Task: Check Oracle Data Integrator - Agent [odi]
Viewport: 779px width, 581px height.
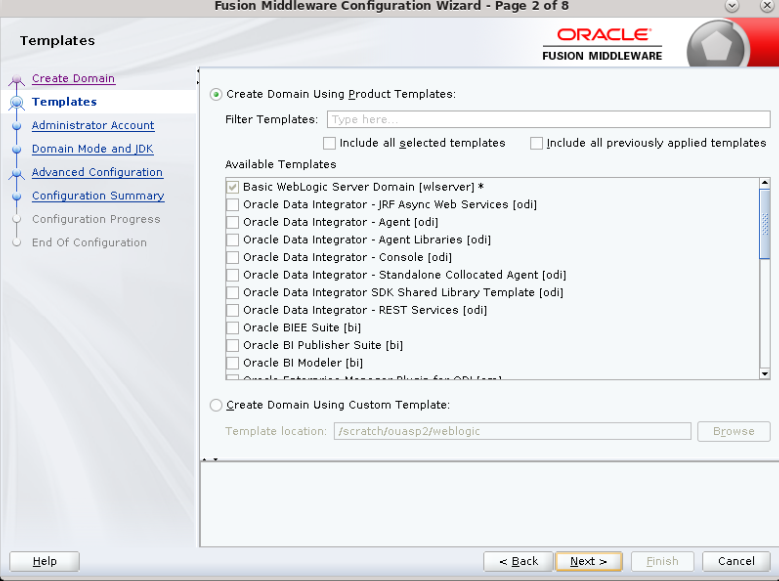Action: (232, 222)
